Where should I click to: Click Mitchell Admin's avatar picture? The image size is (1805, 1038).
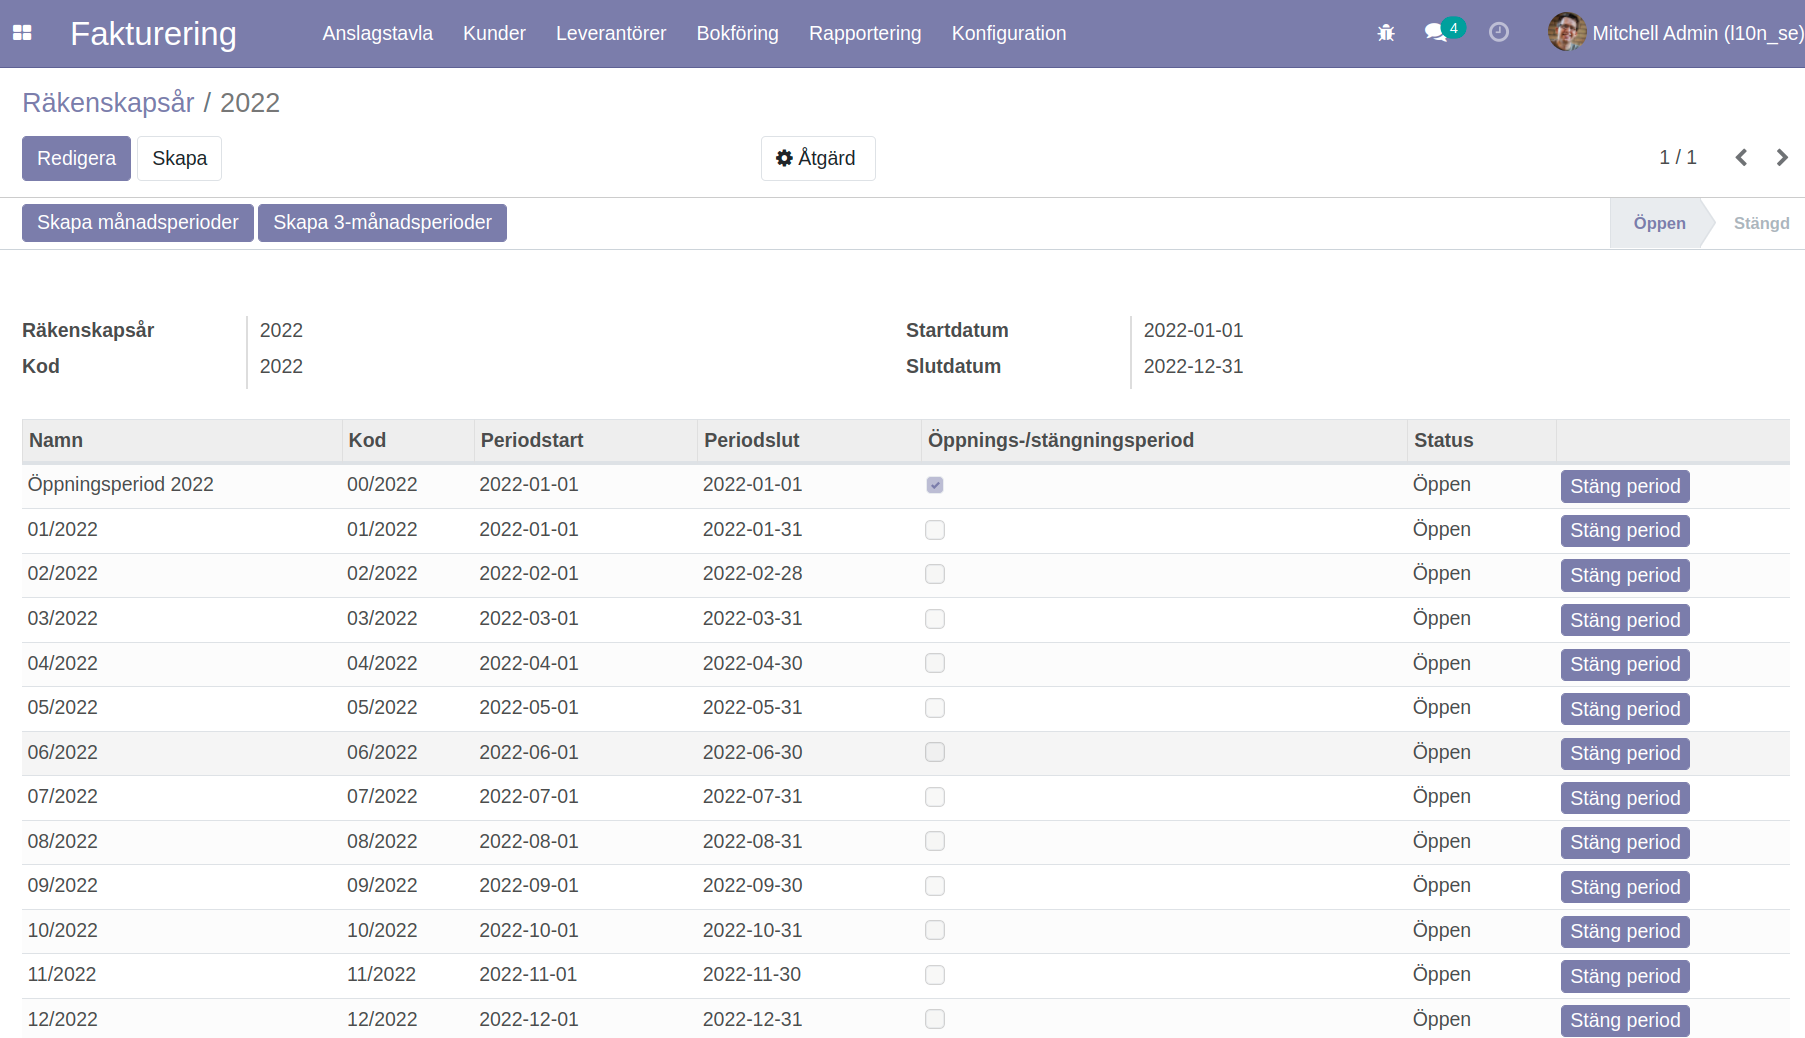[x=1566, y=32]
